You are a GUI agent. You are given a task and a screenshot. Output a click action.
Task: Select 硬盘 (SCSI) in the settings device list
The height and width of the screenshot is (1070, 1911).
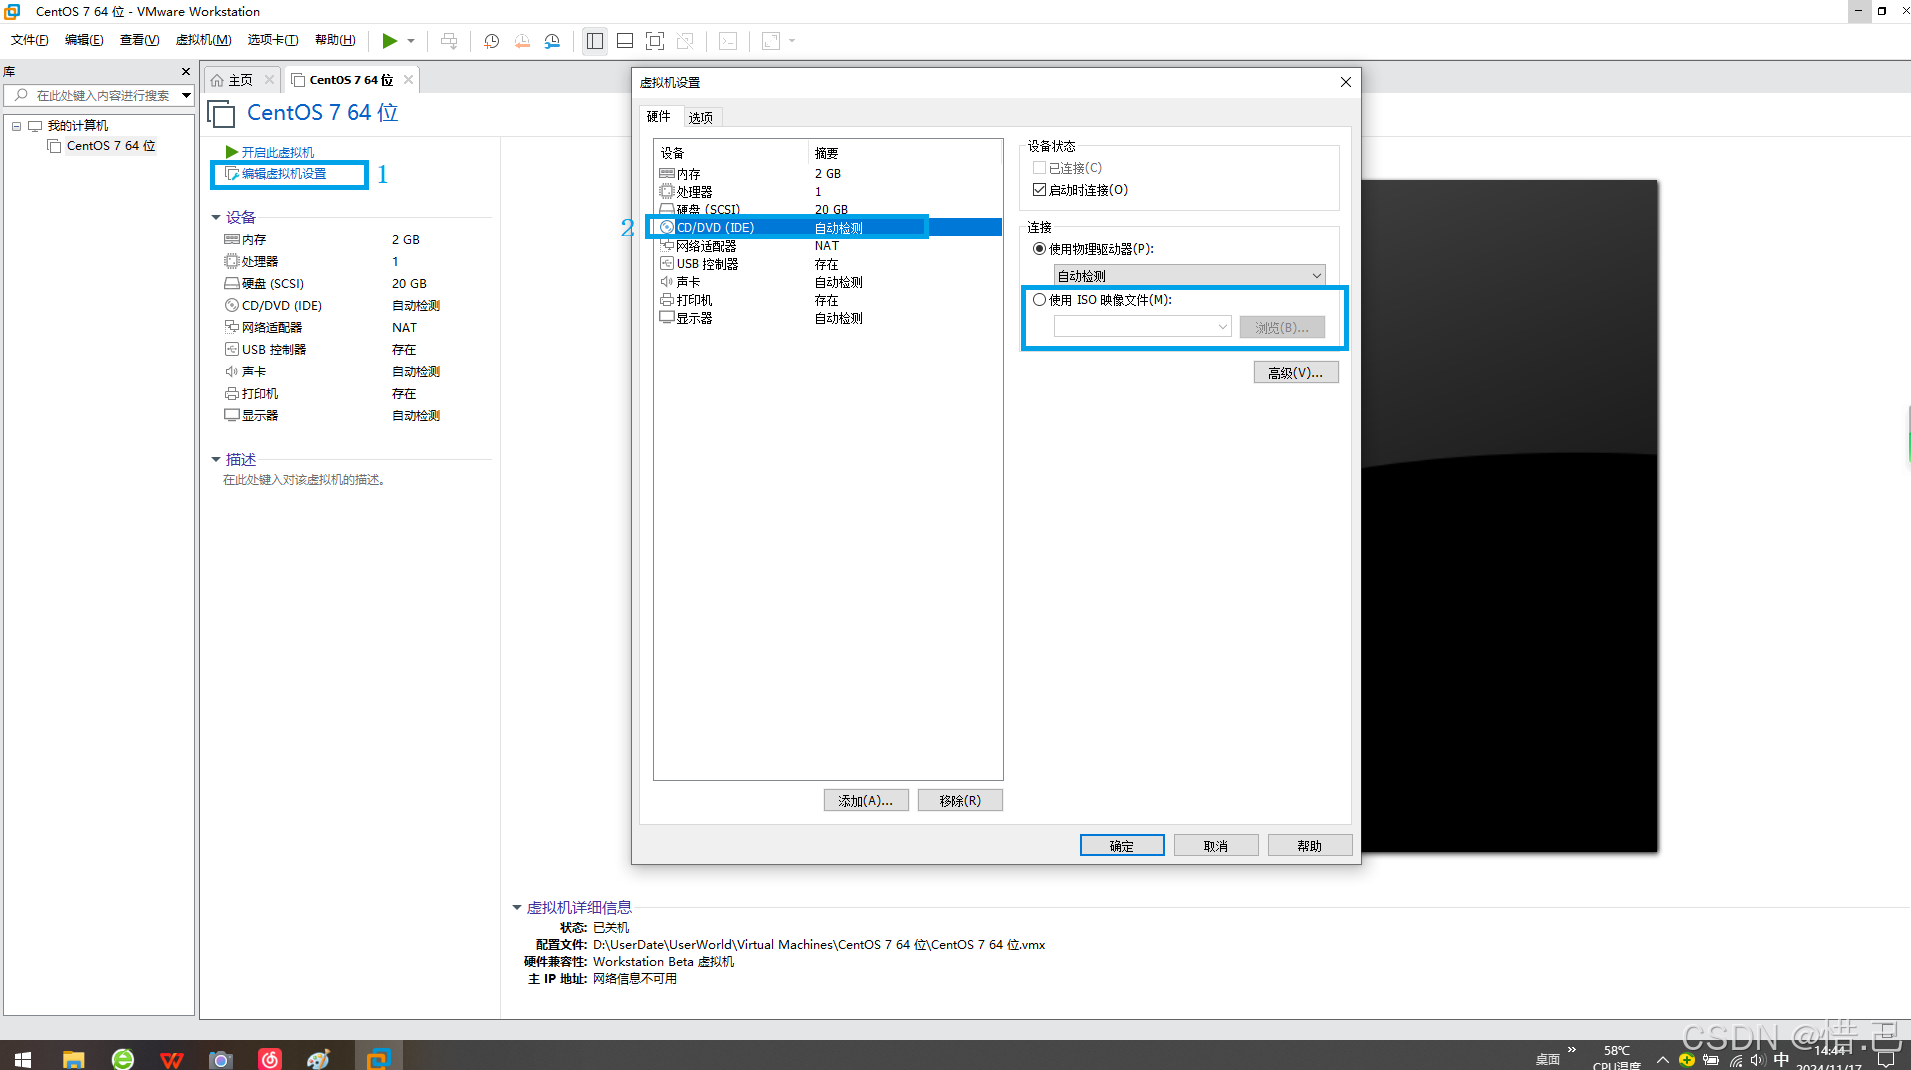coord(828,210)
